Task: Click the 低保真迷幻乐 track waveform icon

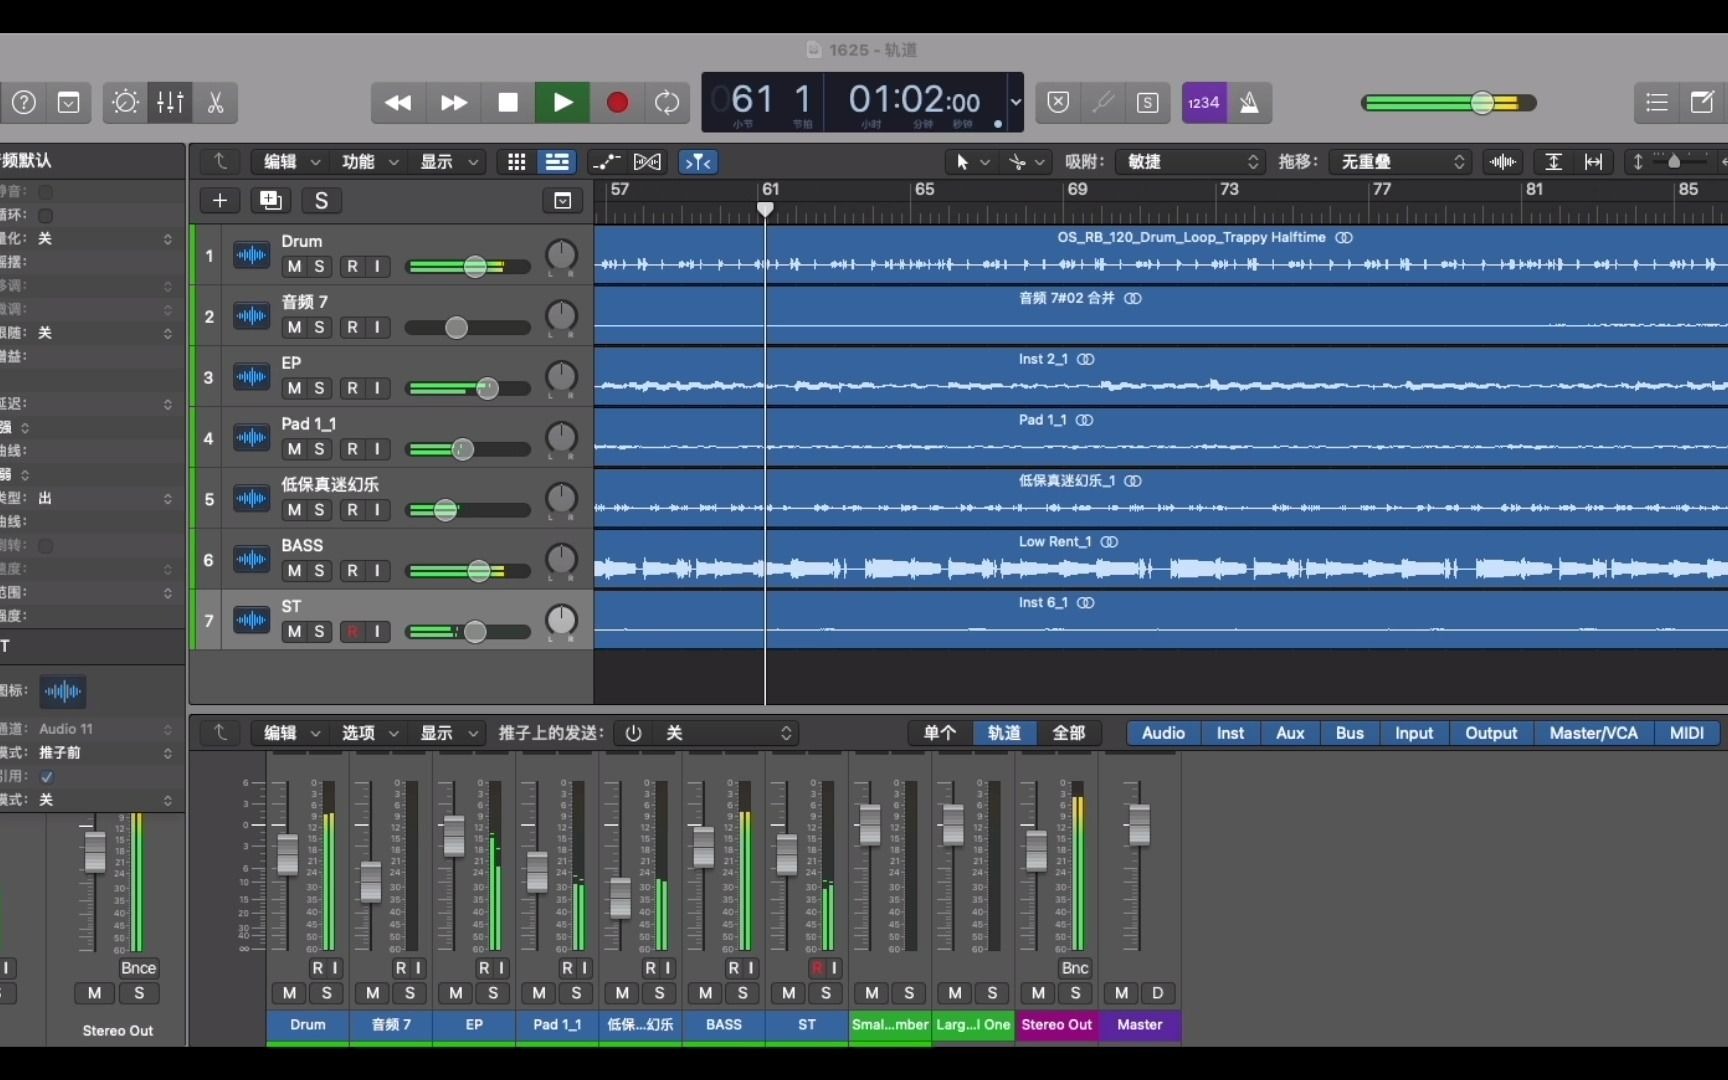Action: [251, 499]
